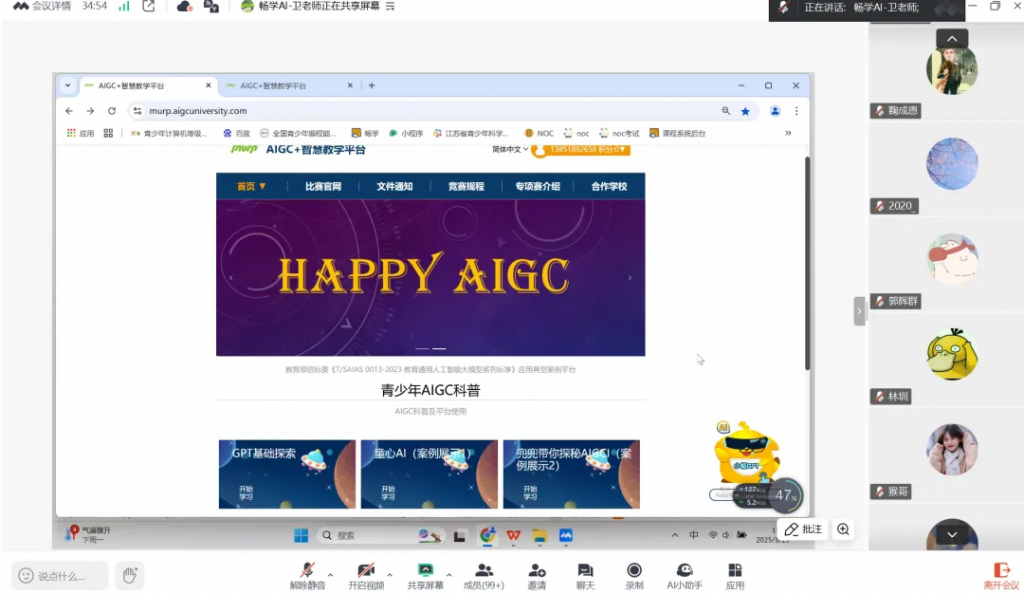
Task: Open the GPT基础探索 course card
Action: click(287, 475)
